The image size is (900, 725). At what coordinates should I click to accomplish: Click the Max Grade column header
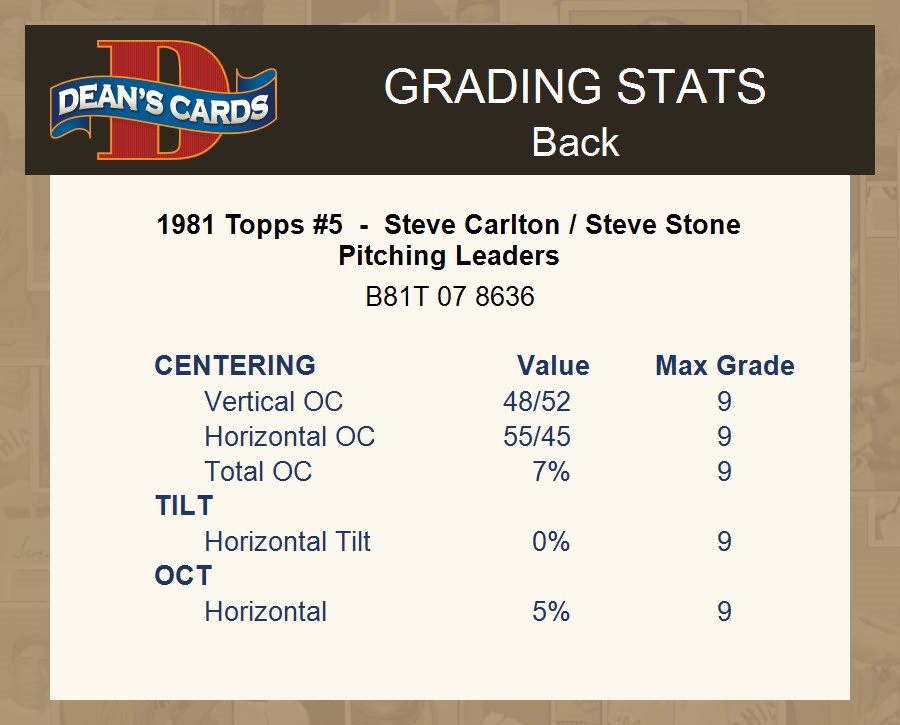pos(725,366)
